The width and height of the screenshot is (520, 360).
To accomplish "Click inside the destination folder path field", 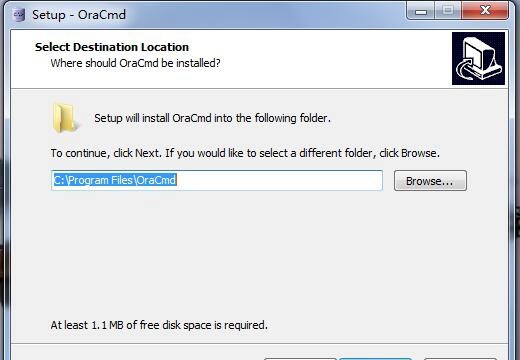I will [217, 180].
